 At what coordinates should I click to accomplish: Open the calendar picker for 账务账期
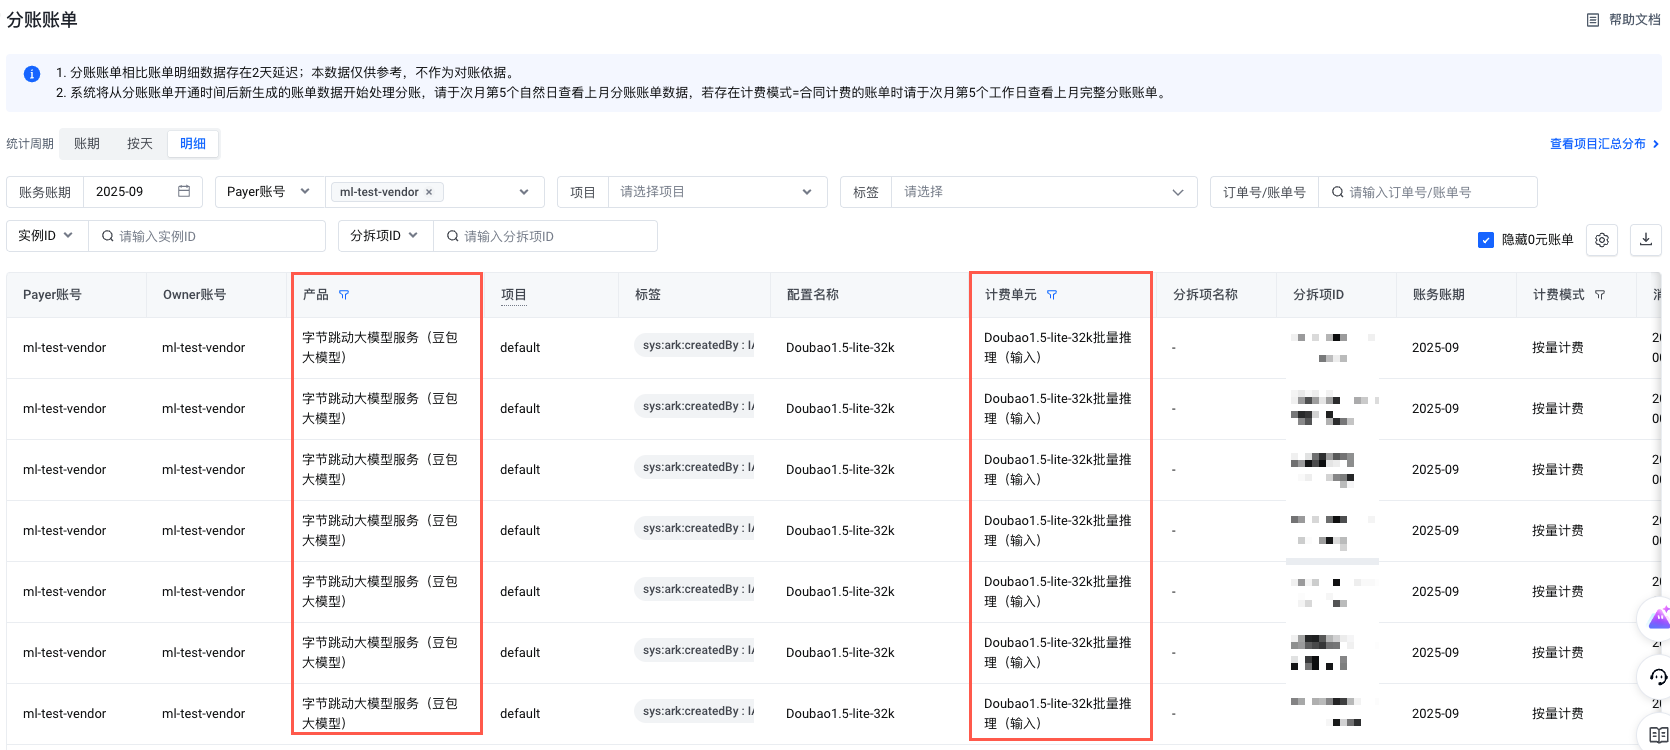click(184, 192)
